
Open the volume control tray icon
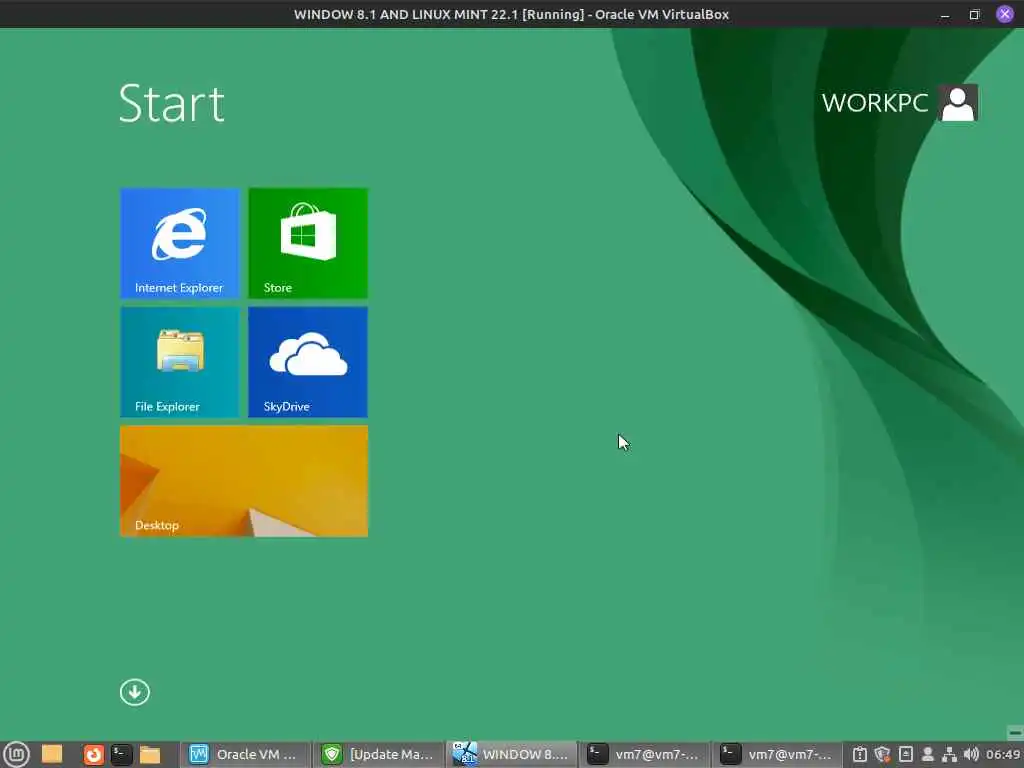pyautogui.click(x=971, y=754)
